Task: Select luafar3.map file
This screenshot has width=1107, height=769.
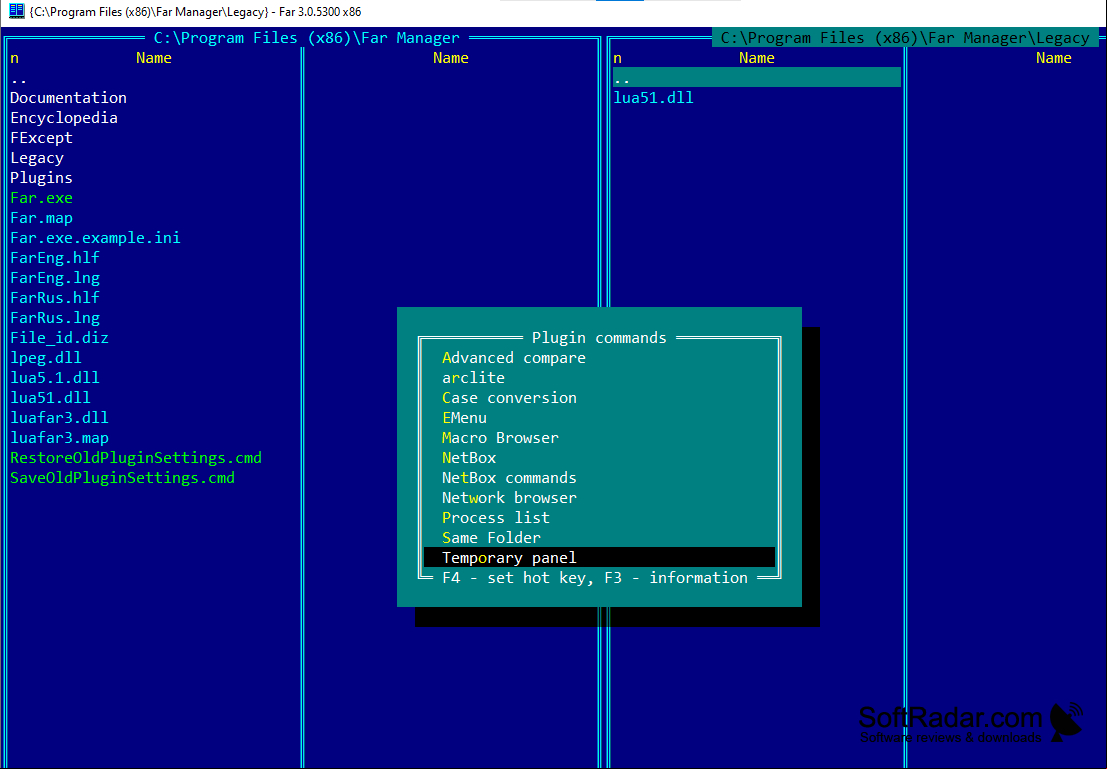Action: [59, 438]
